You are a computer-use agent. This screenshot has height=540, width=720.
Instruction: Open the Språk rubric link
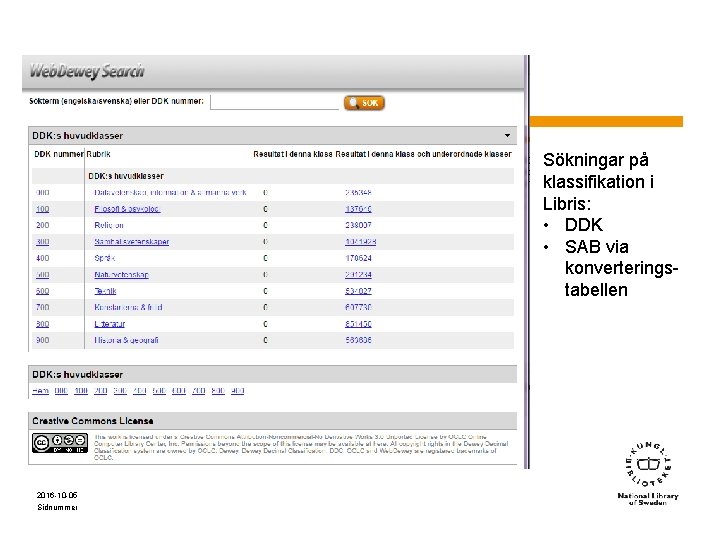[104, 258]
